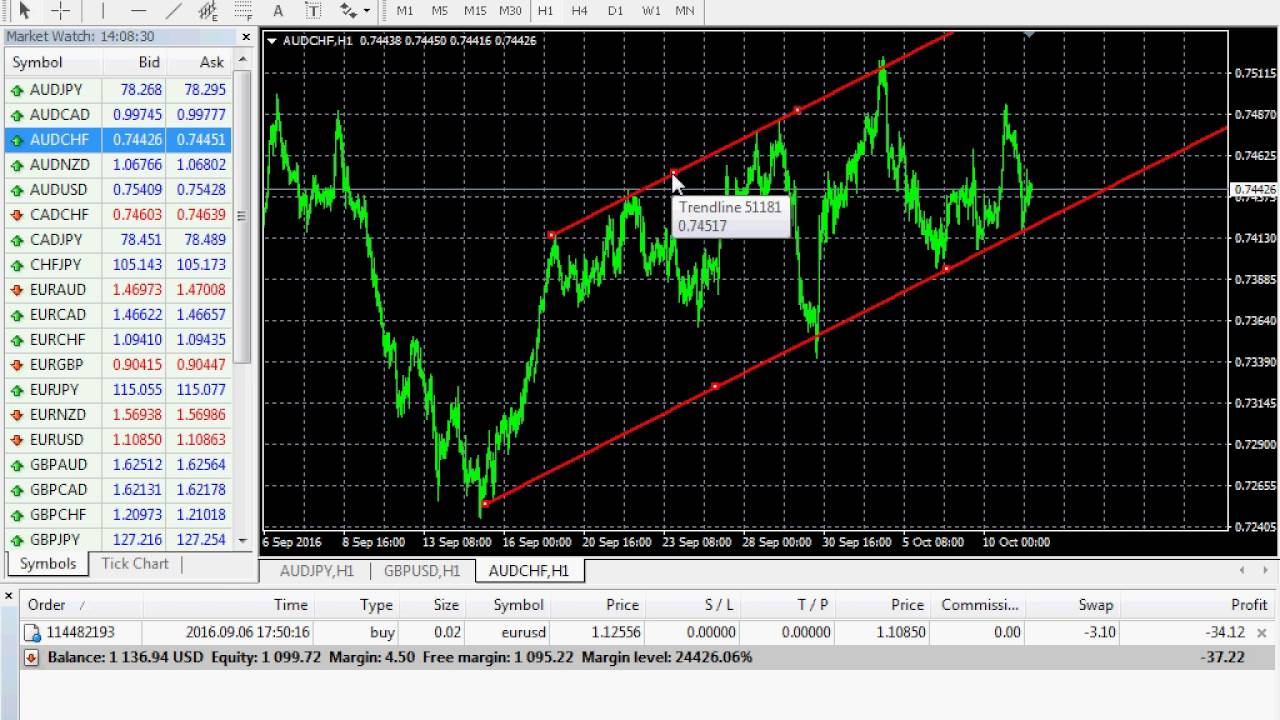
Task: Switch to the AUDJPY,H1 chart tab
Action: [x=317, y=571]
